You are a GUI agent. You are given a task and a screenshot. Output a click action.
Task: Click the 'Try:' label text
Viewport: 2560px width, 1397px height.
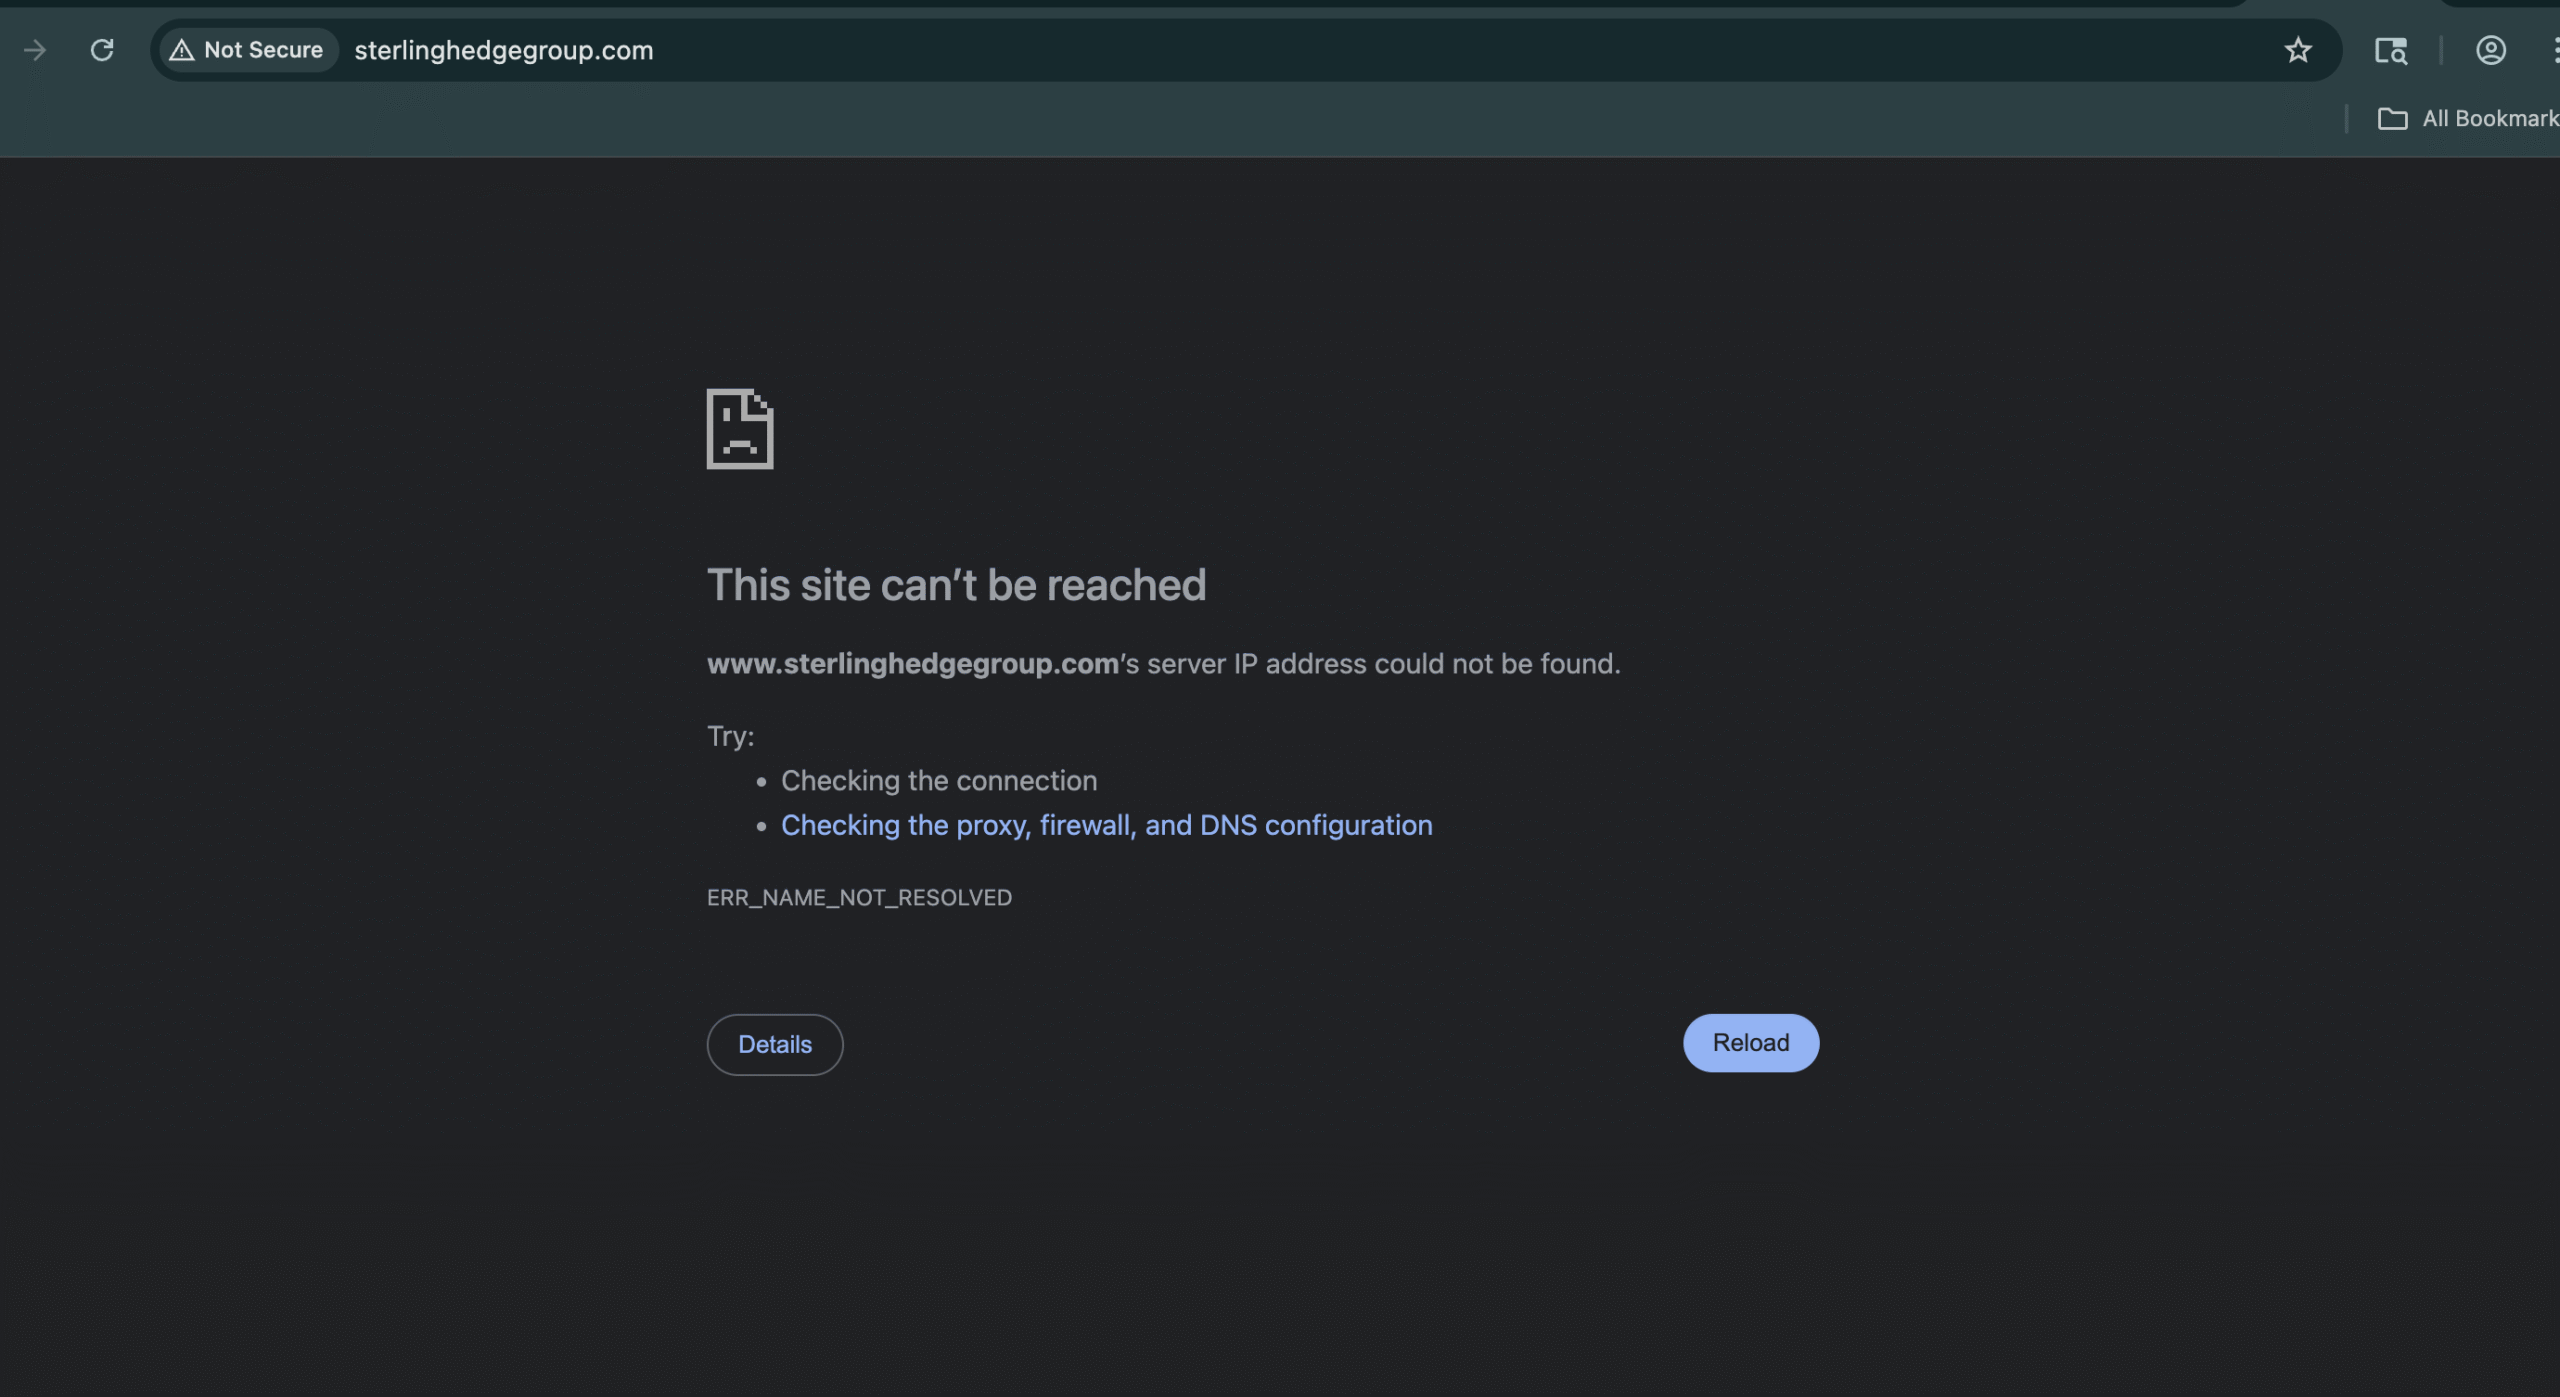pyautogui.click(x=730, y=737)
